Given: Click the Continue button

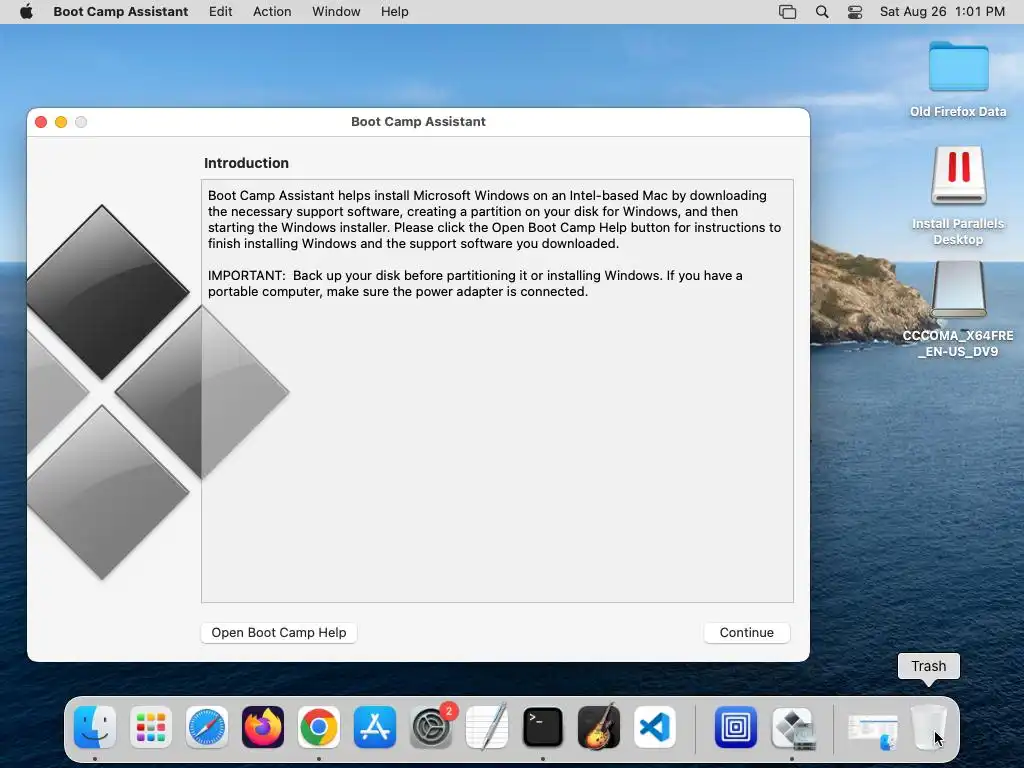Looking at the screenshot, I should pyautogui.click(x=746, y=632).
